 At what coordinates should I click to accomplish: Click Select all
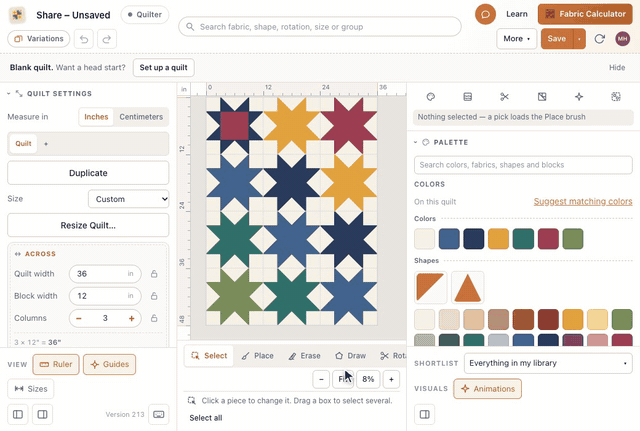pos(206,418)
